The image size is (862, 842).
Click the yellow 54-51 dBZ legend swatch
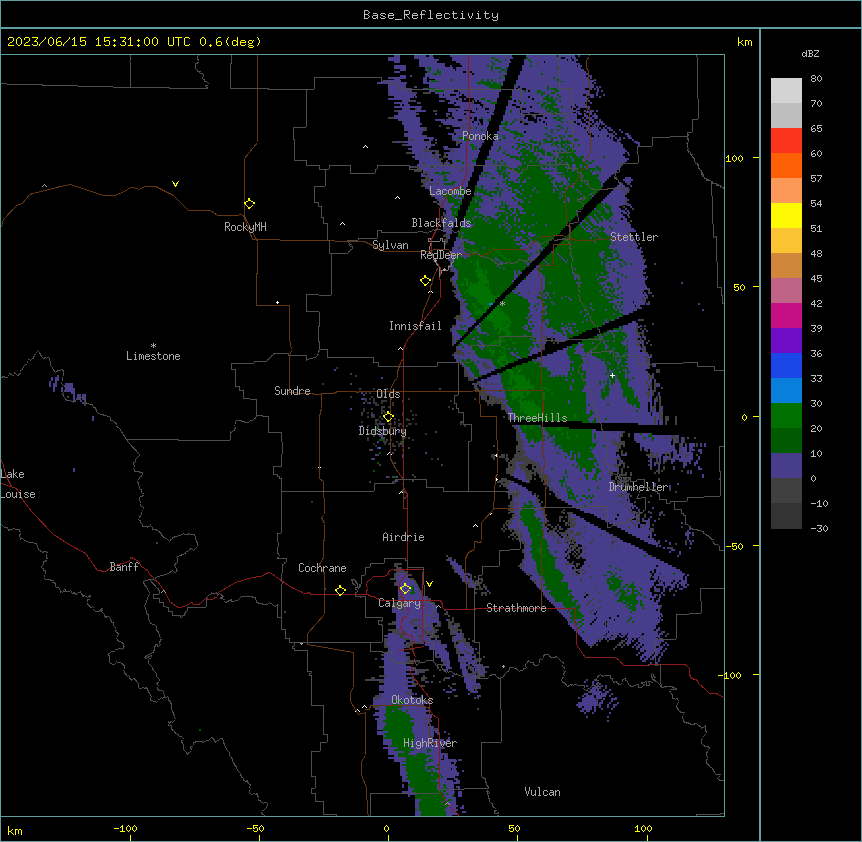[x=786, y=215]
